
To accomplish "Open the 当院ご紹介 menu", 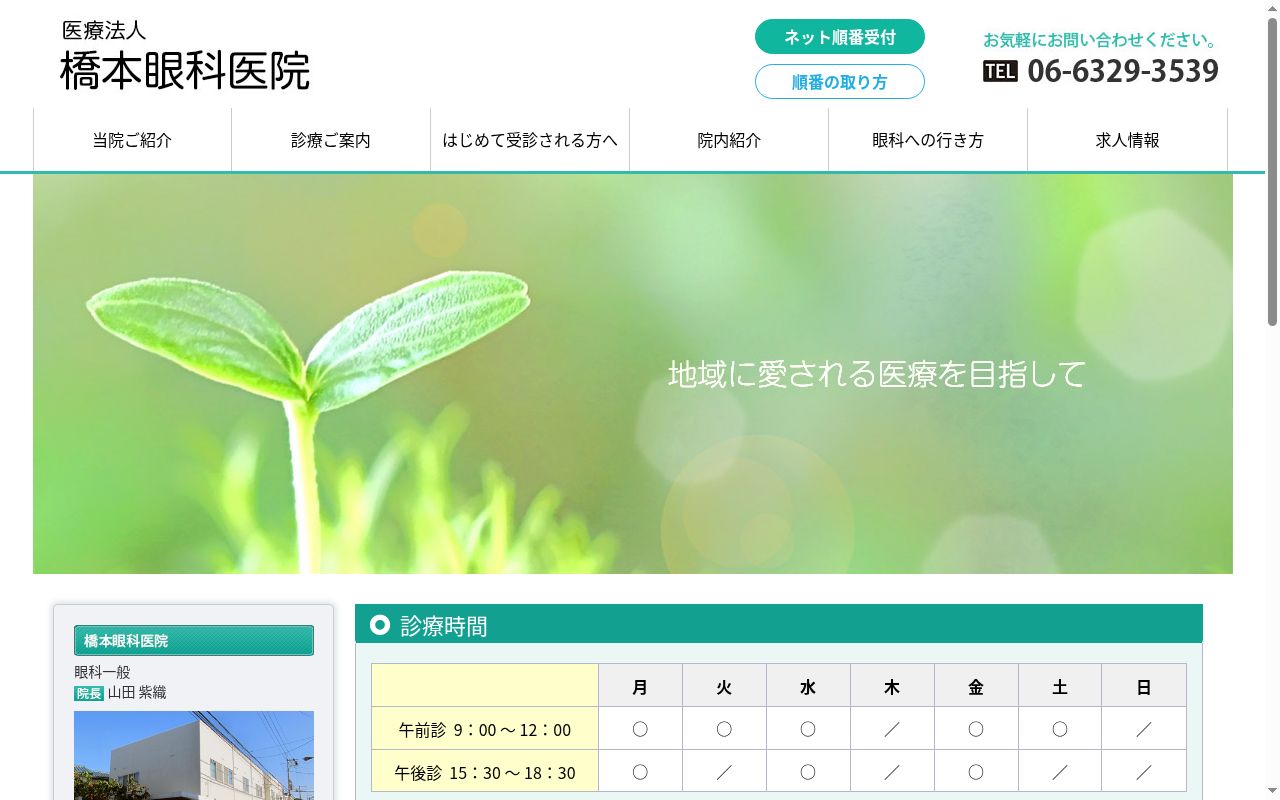I will pyautogui.click(x=132, y=140).
